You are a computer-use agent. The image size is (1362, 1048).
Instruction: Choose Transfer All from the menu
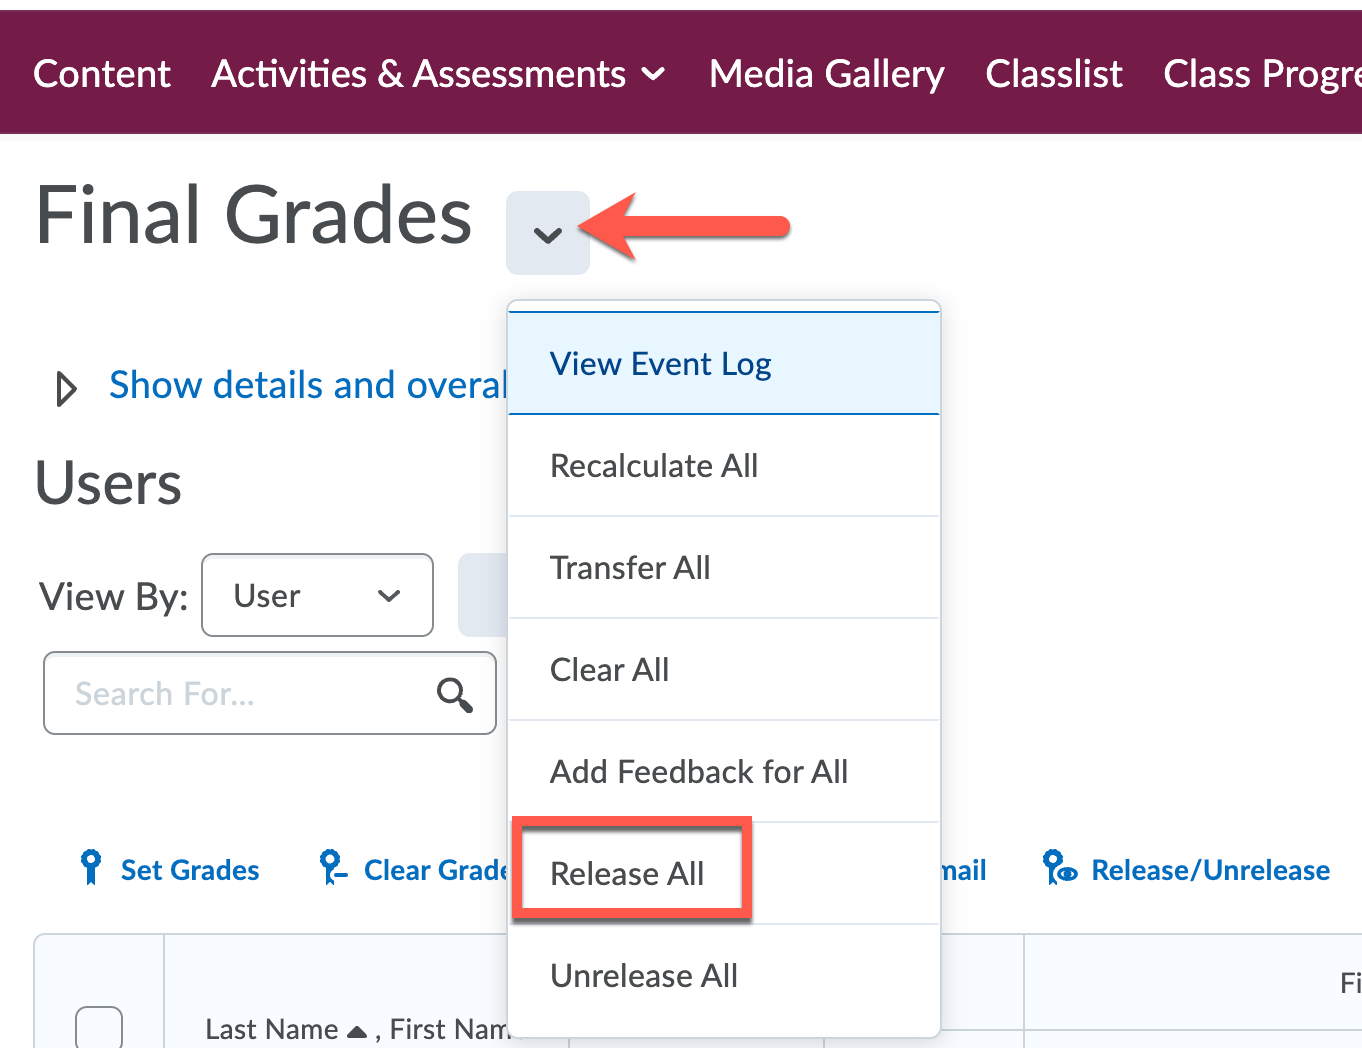click(x=630, y=567)
